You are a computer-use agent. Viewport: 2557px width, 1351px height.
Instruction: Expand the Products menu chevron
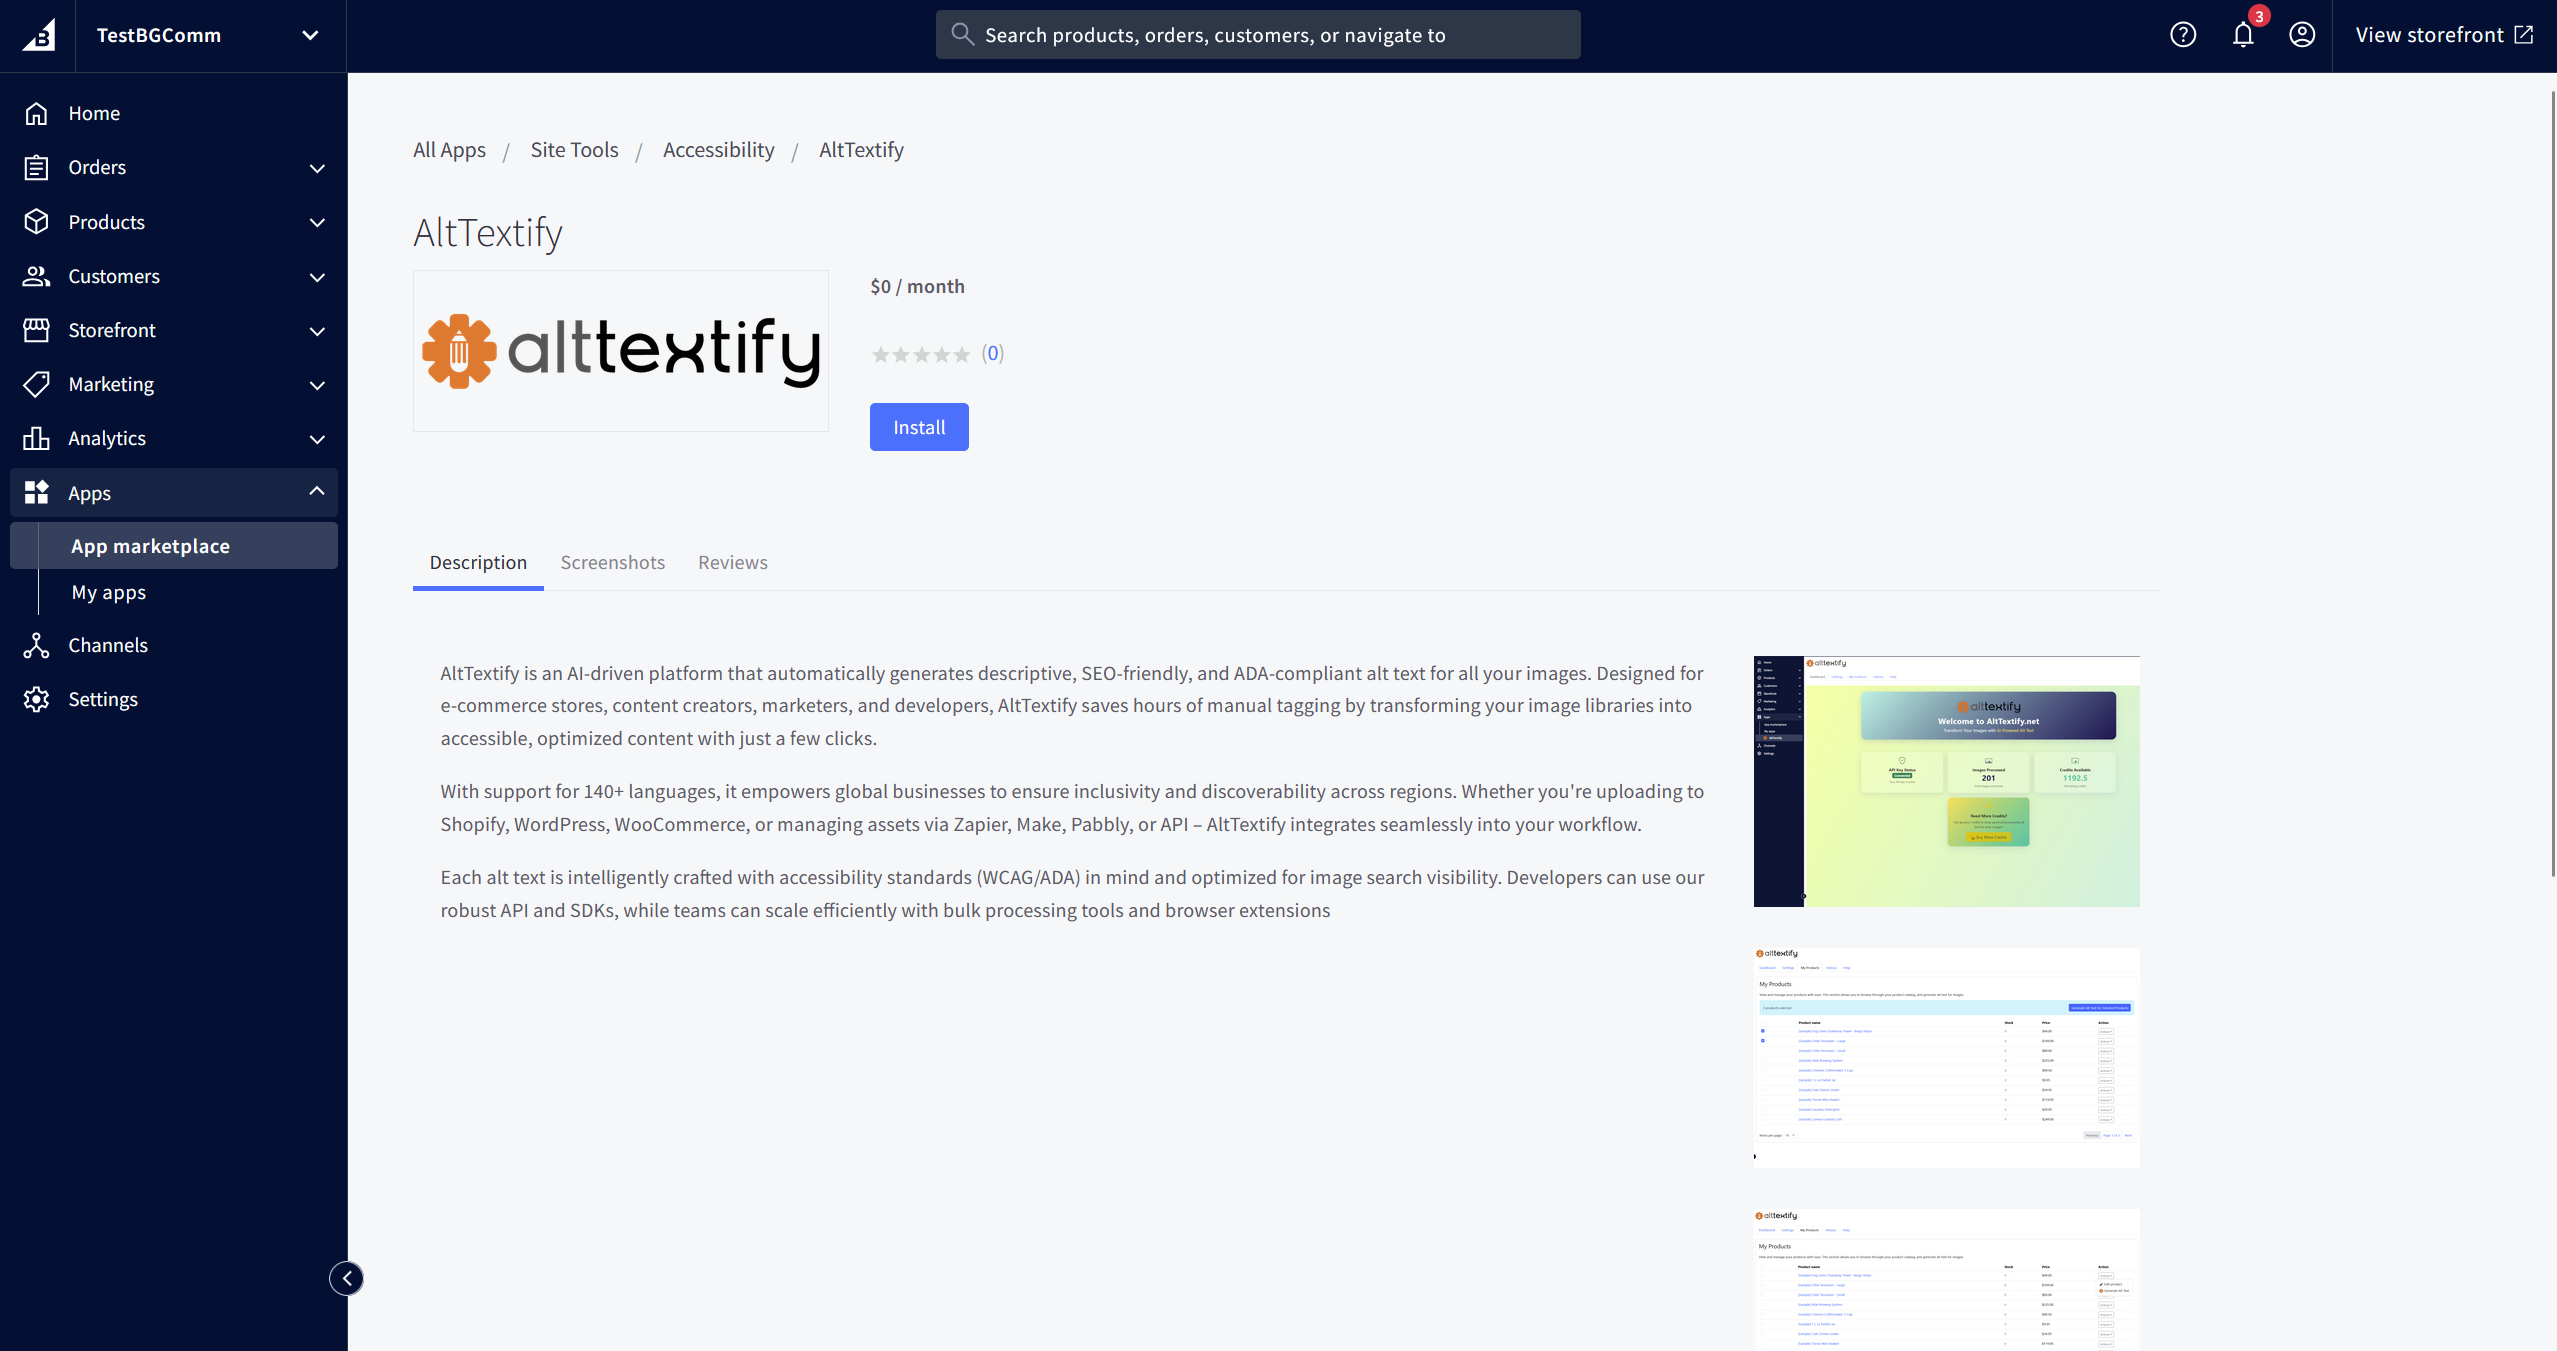pyautogui.click(x=317, y=222)
